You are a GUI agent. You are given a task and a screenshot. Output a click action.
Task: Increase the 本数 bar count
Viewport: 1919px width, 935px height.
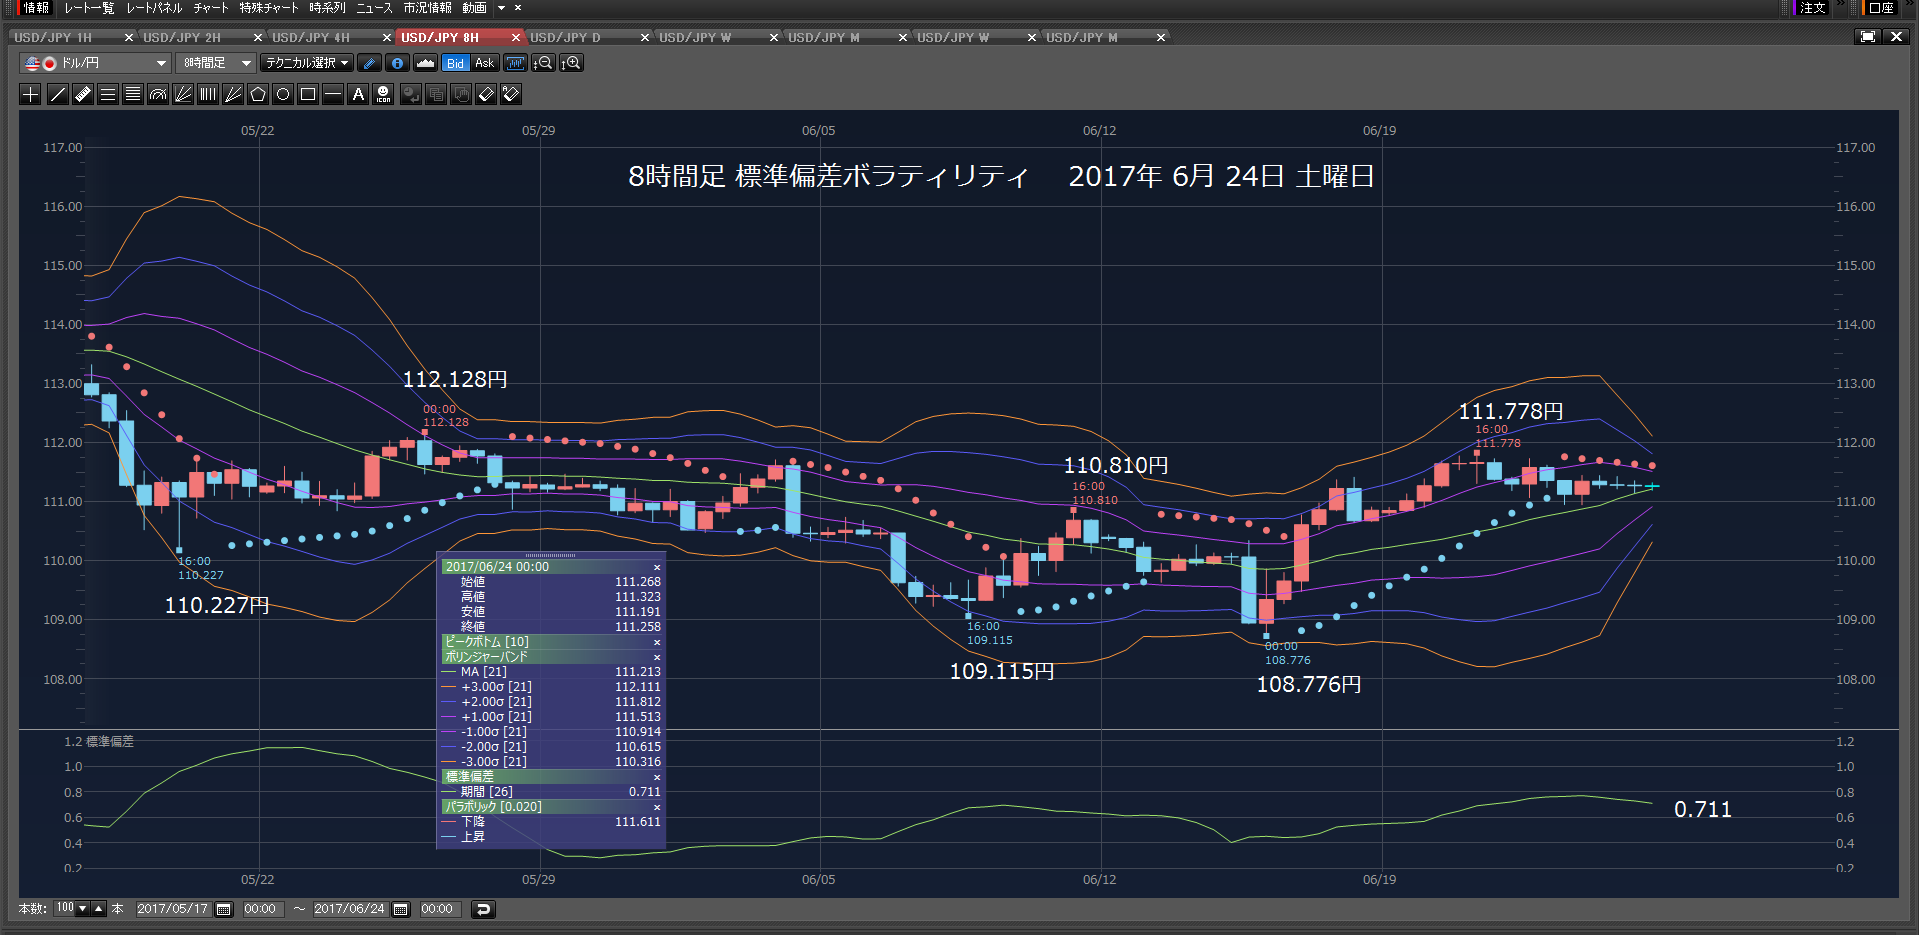(x=98, y=909)
